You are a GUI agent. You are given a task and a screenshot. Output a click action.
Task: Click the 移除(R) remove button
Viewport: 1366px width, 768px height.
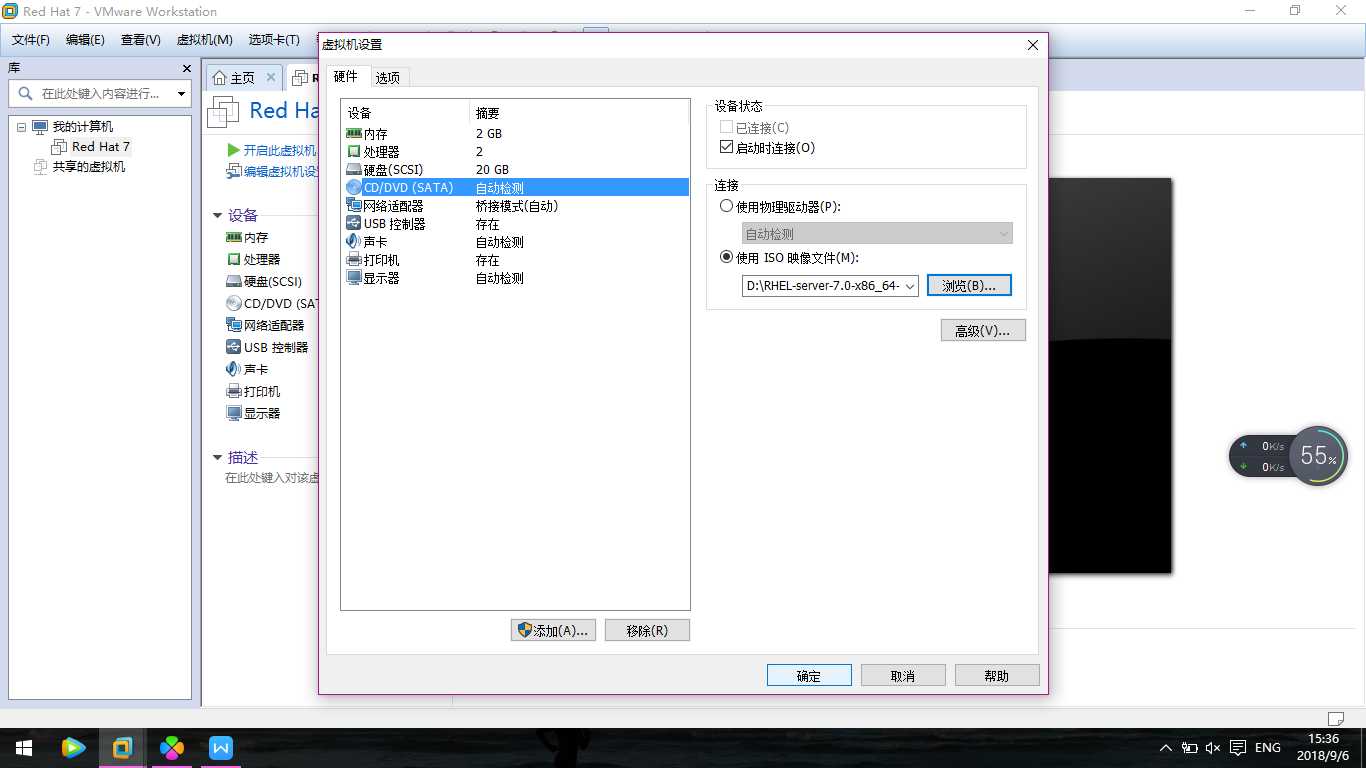(647, 630)
